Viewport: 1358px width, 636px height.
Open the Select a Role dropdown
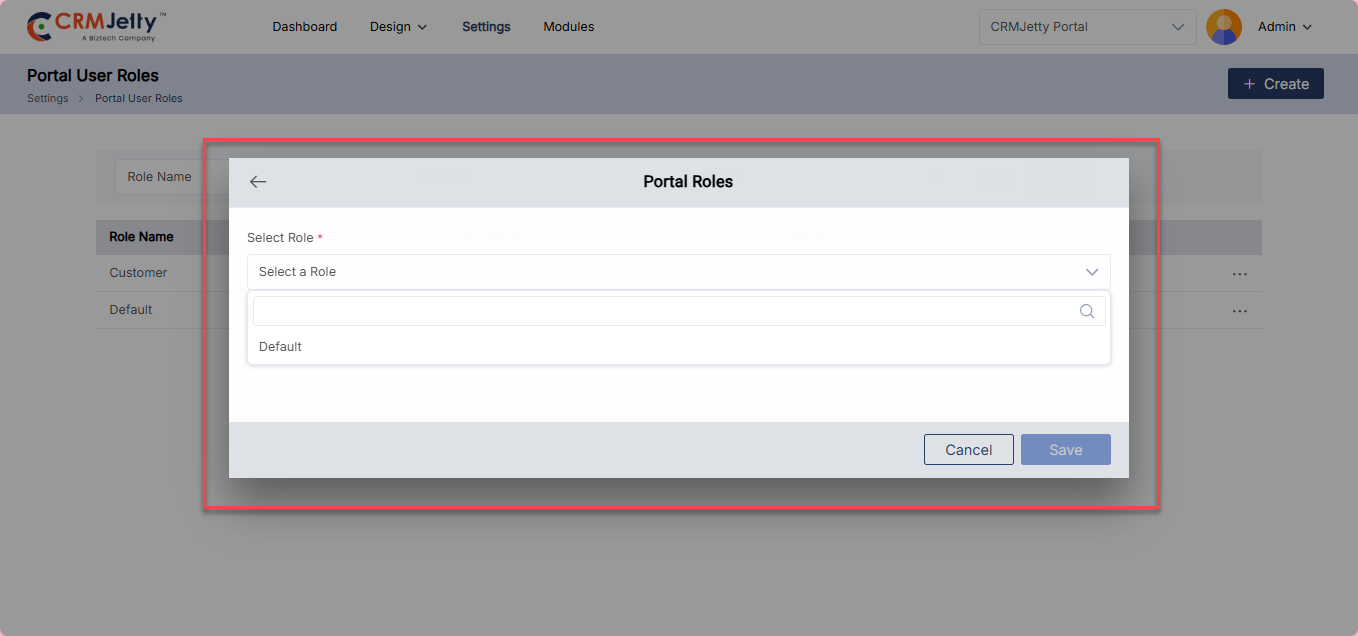678,272
